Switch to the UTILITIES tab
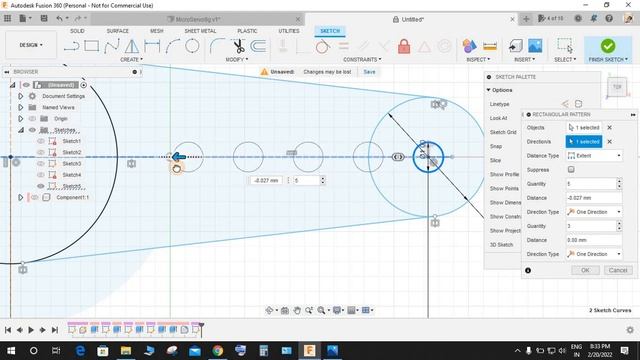Viewport: 640px width, 360px height. (289, 31)
